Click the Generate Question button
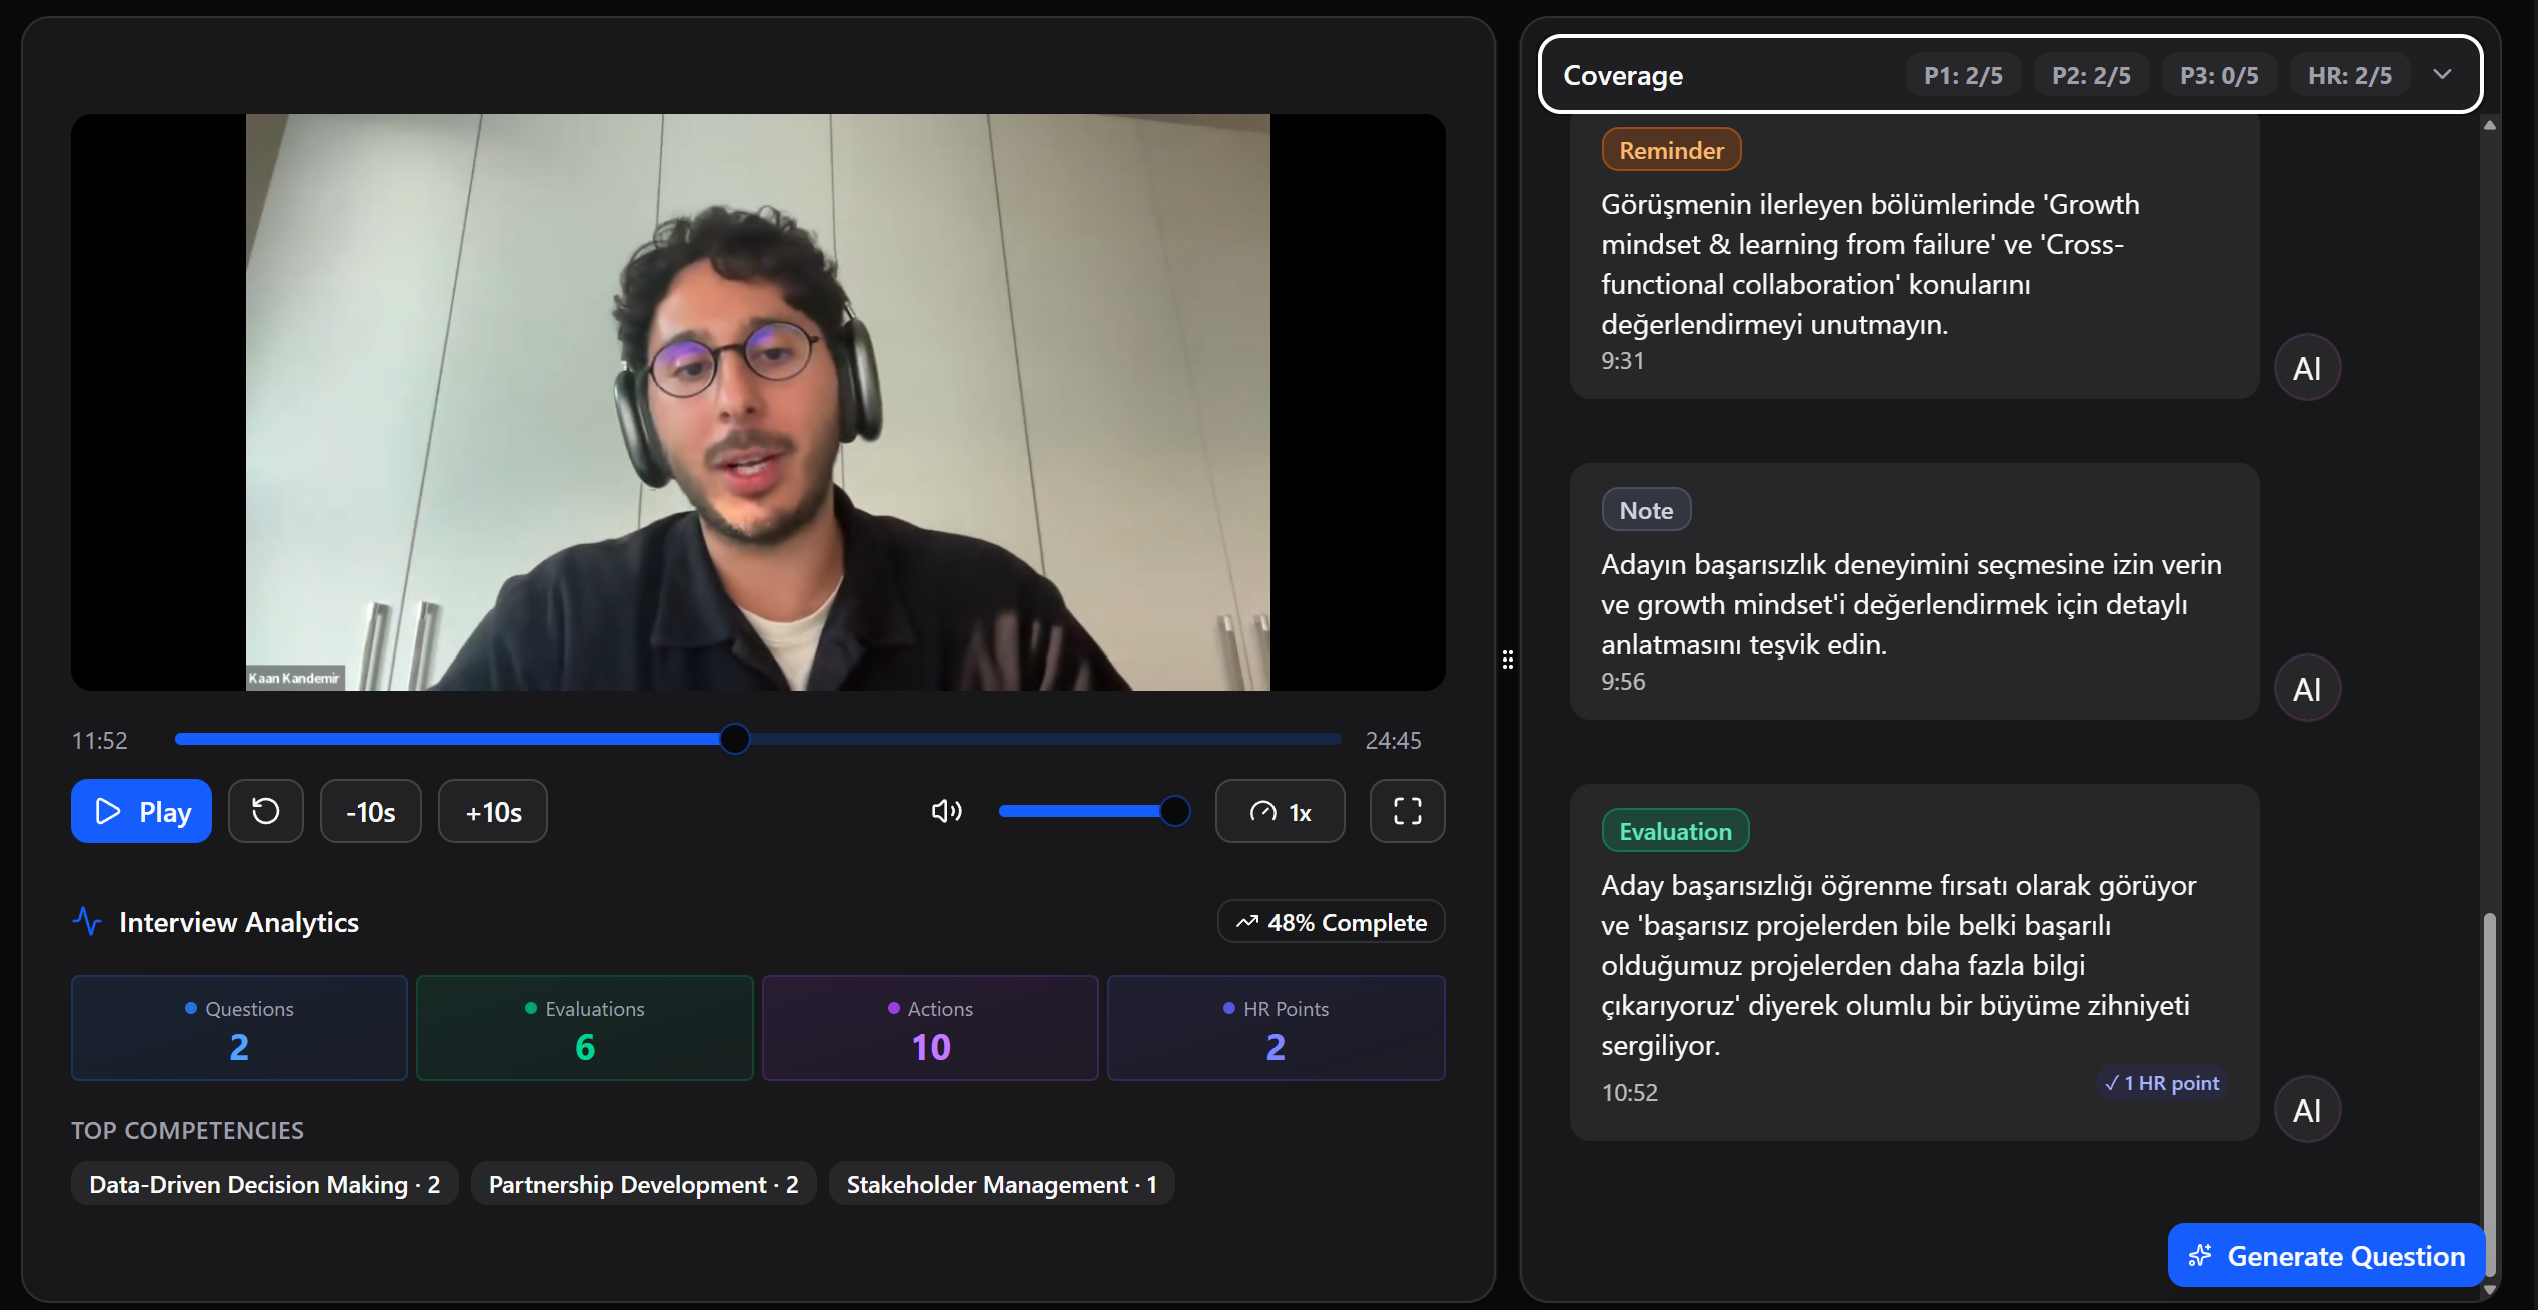 tap(2325, 1256)
